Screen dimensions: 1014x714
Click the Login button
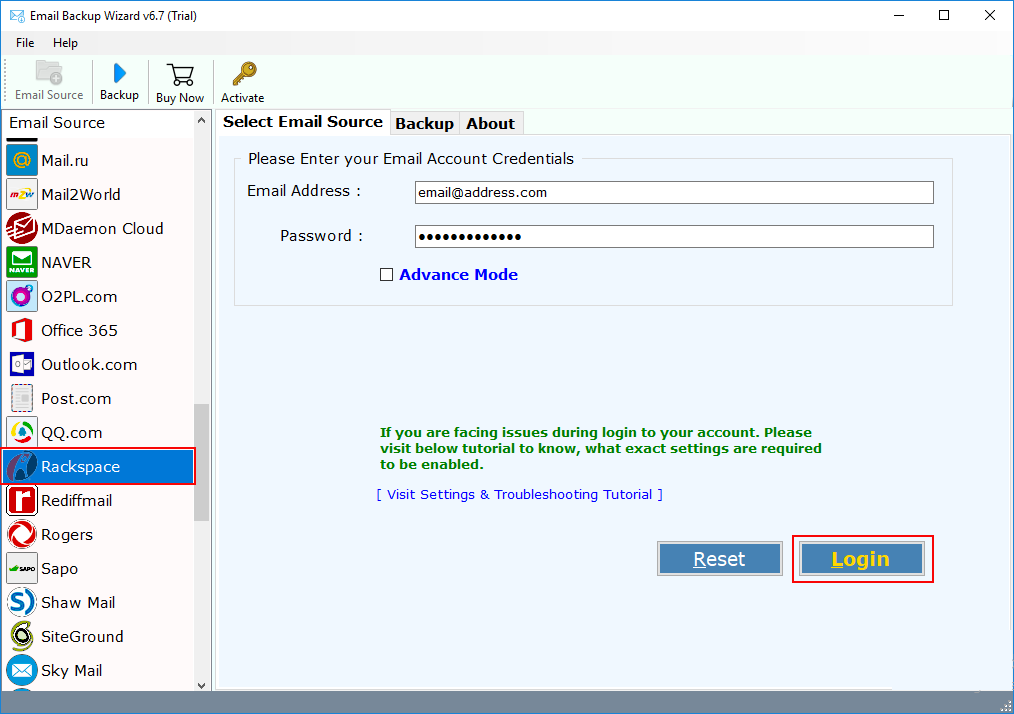tap(861, 559)
